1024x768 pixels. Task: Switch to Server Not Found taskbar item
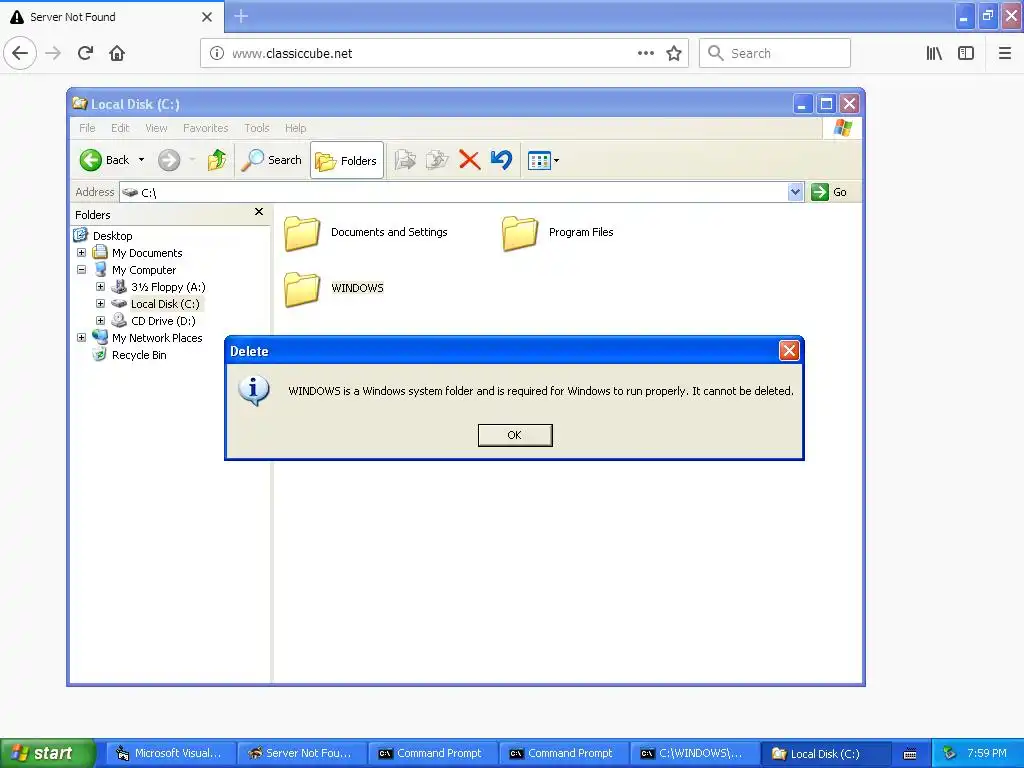300,754
